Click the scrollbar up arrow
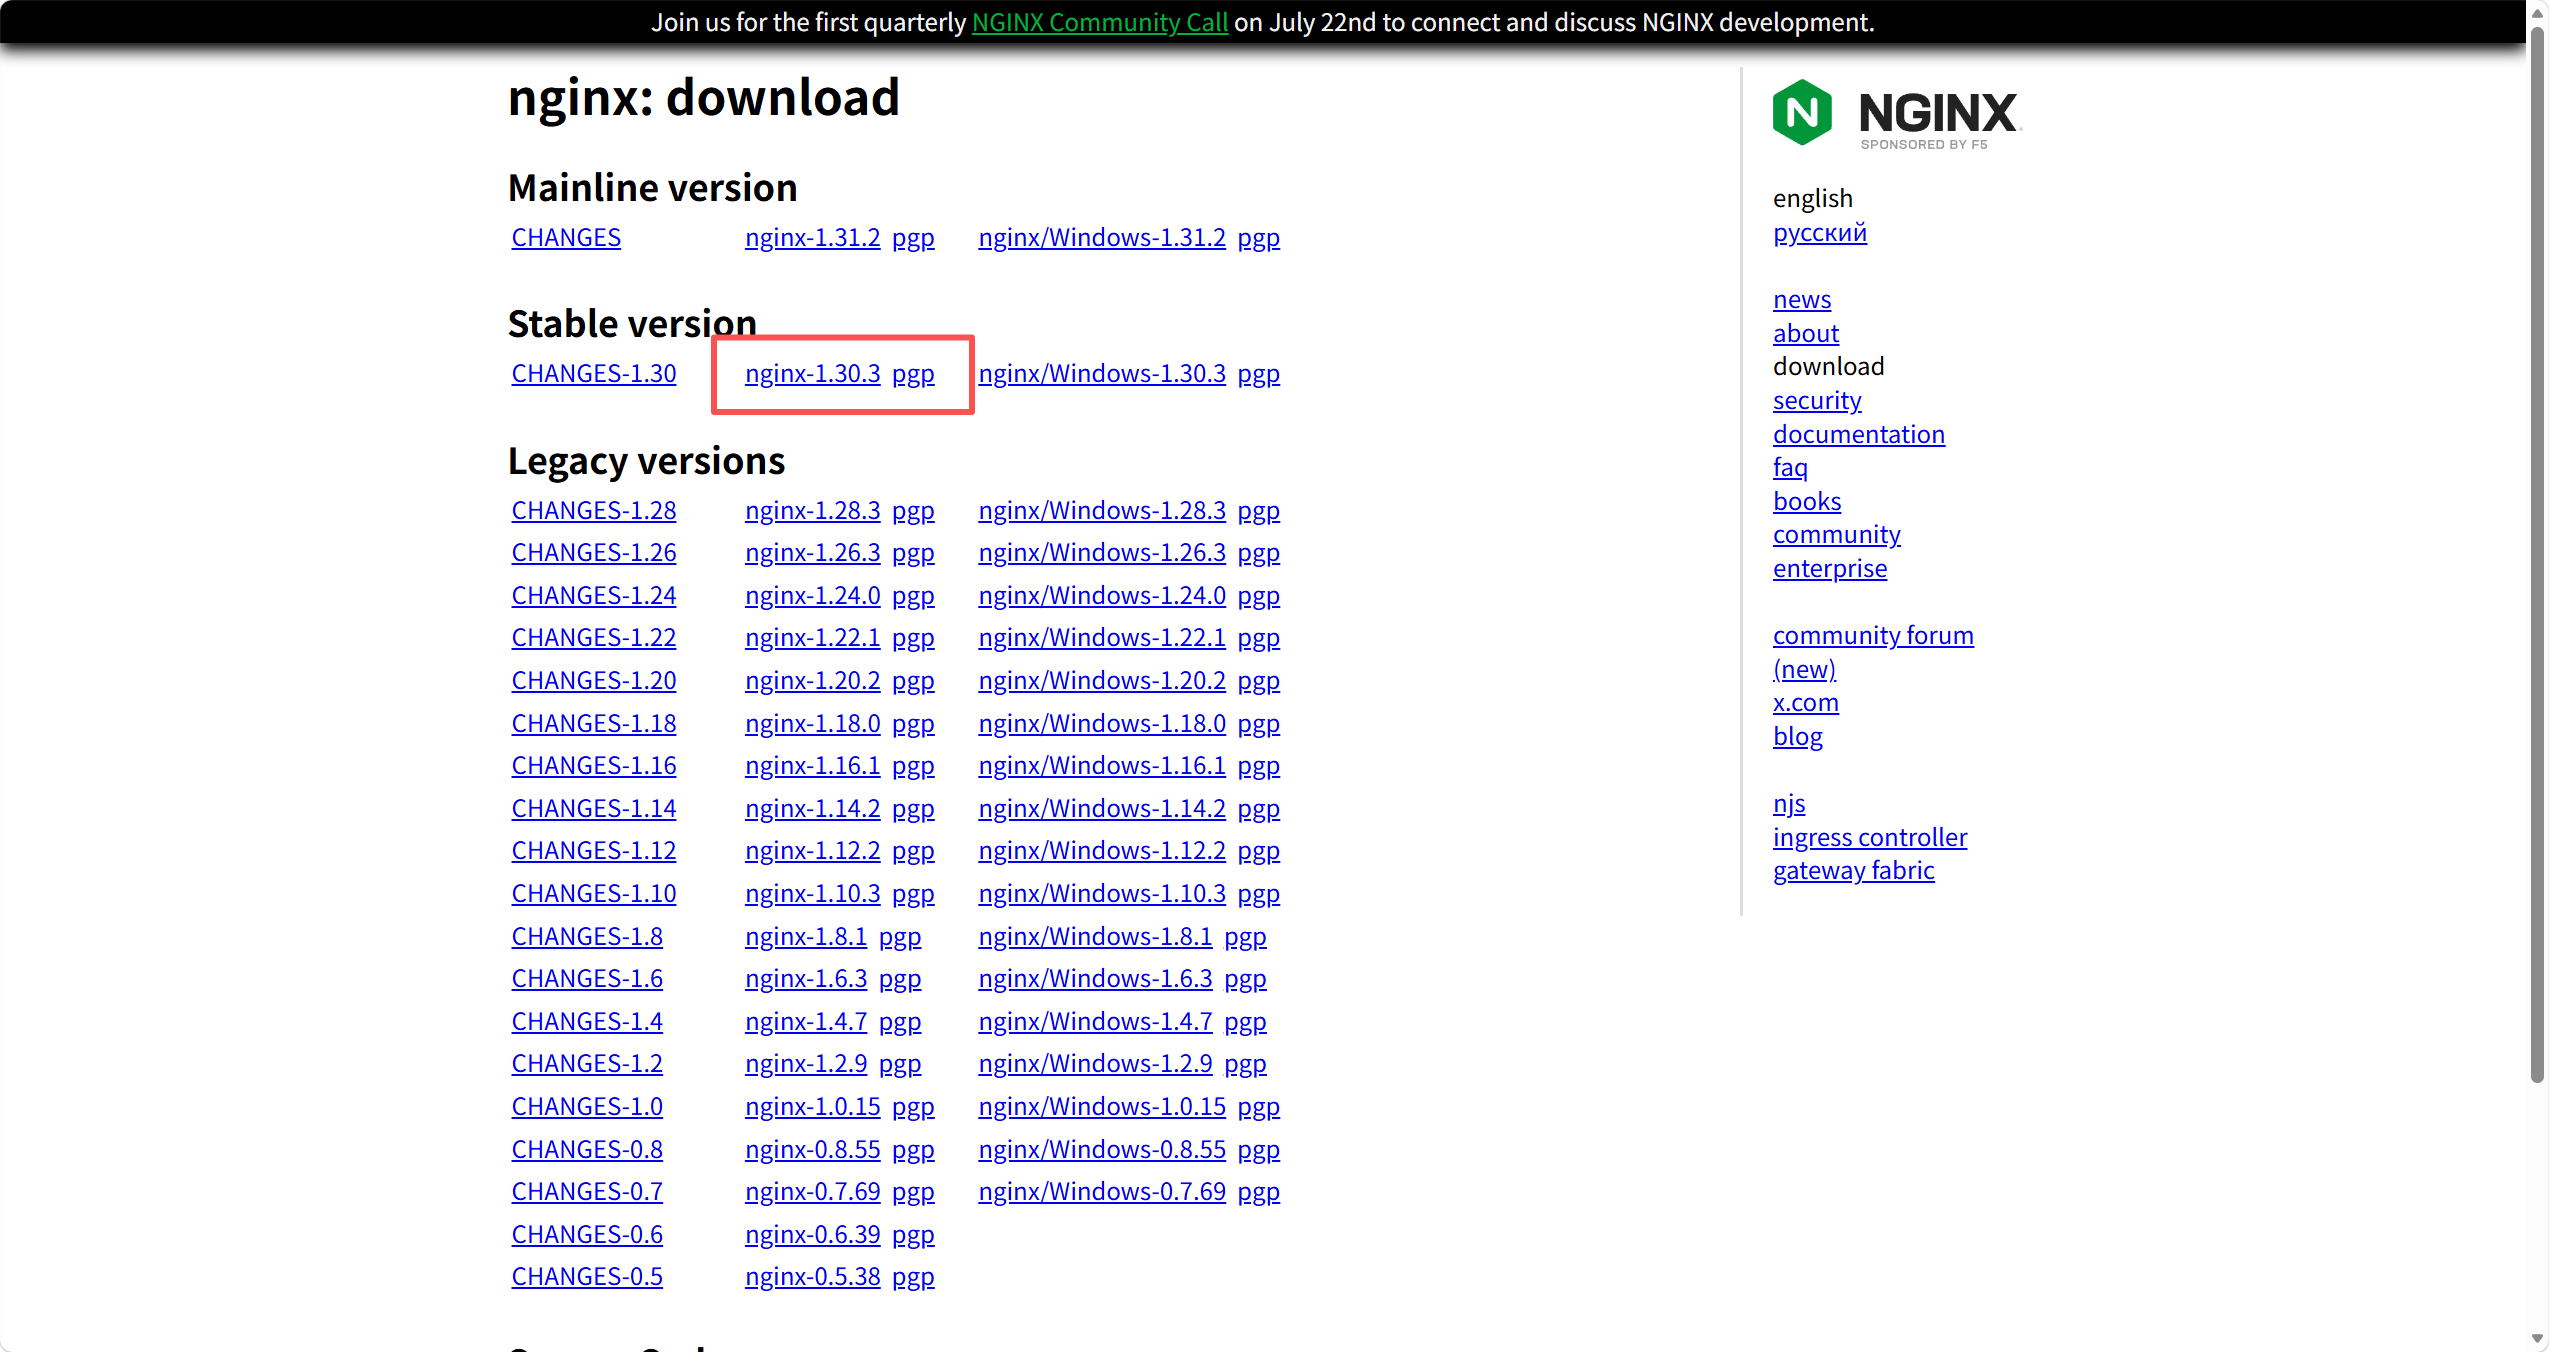 2536,12
